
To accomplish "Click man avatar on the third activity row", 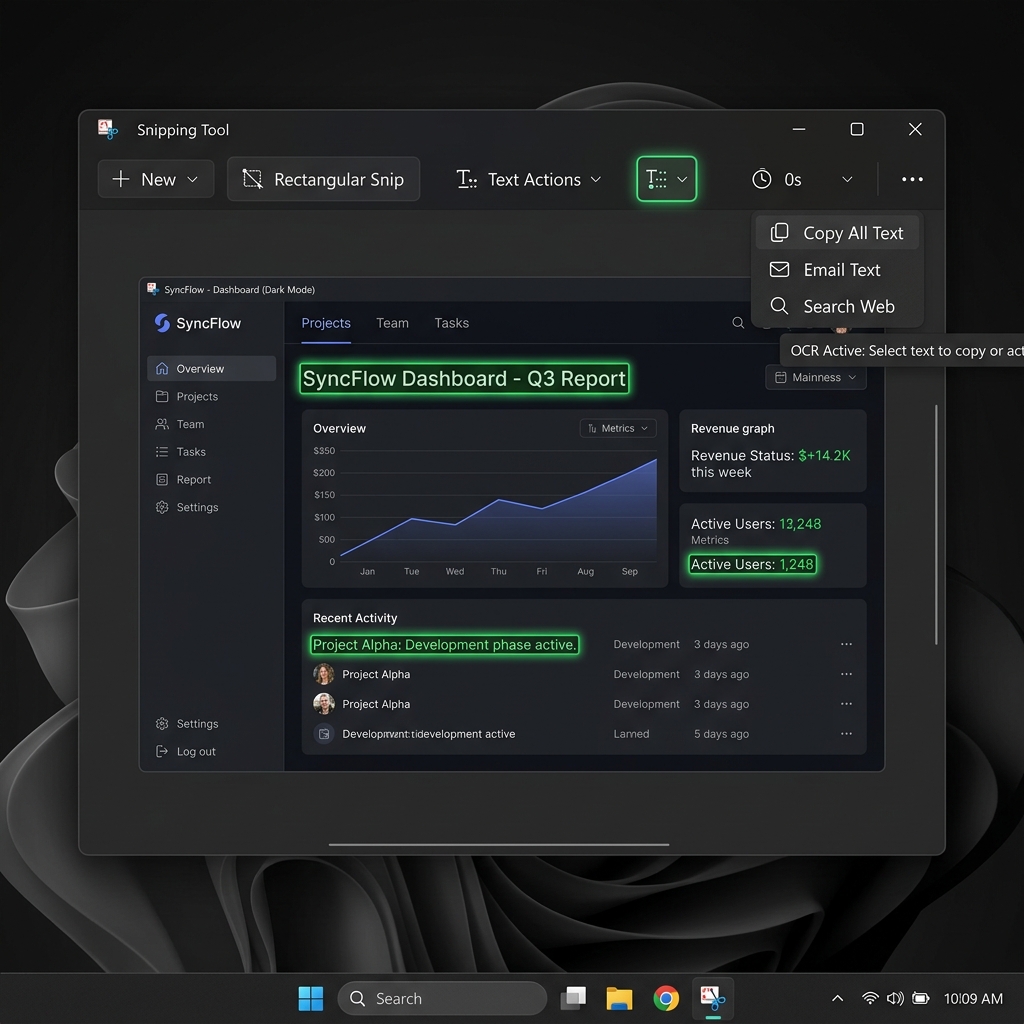I will [x=324, y=704].
